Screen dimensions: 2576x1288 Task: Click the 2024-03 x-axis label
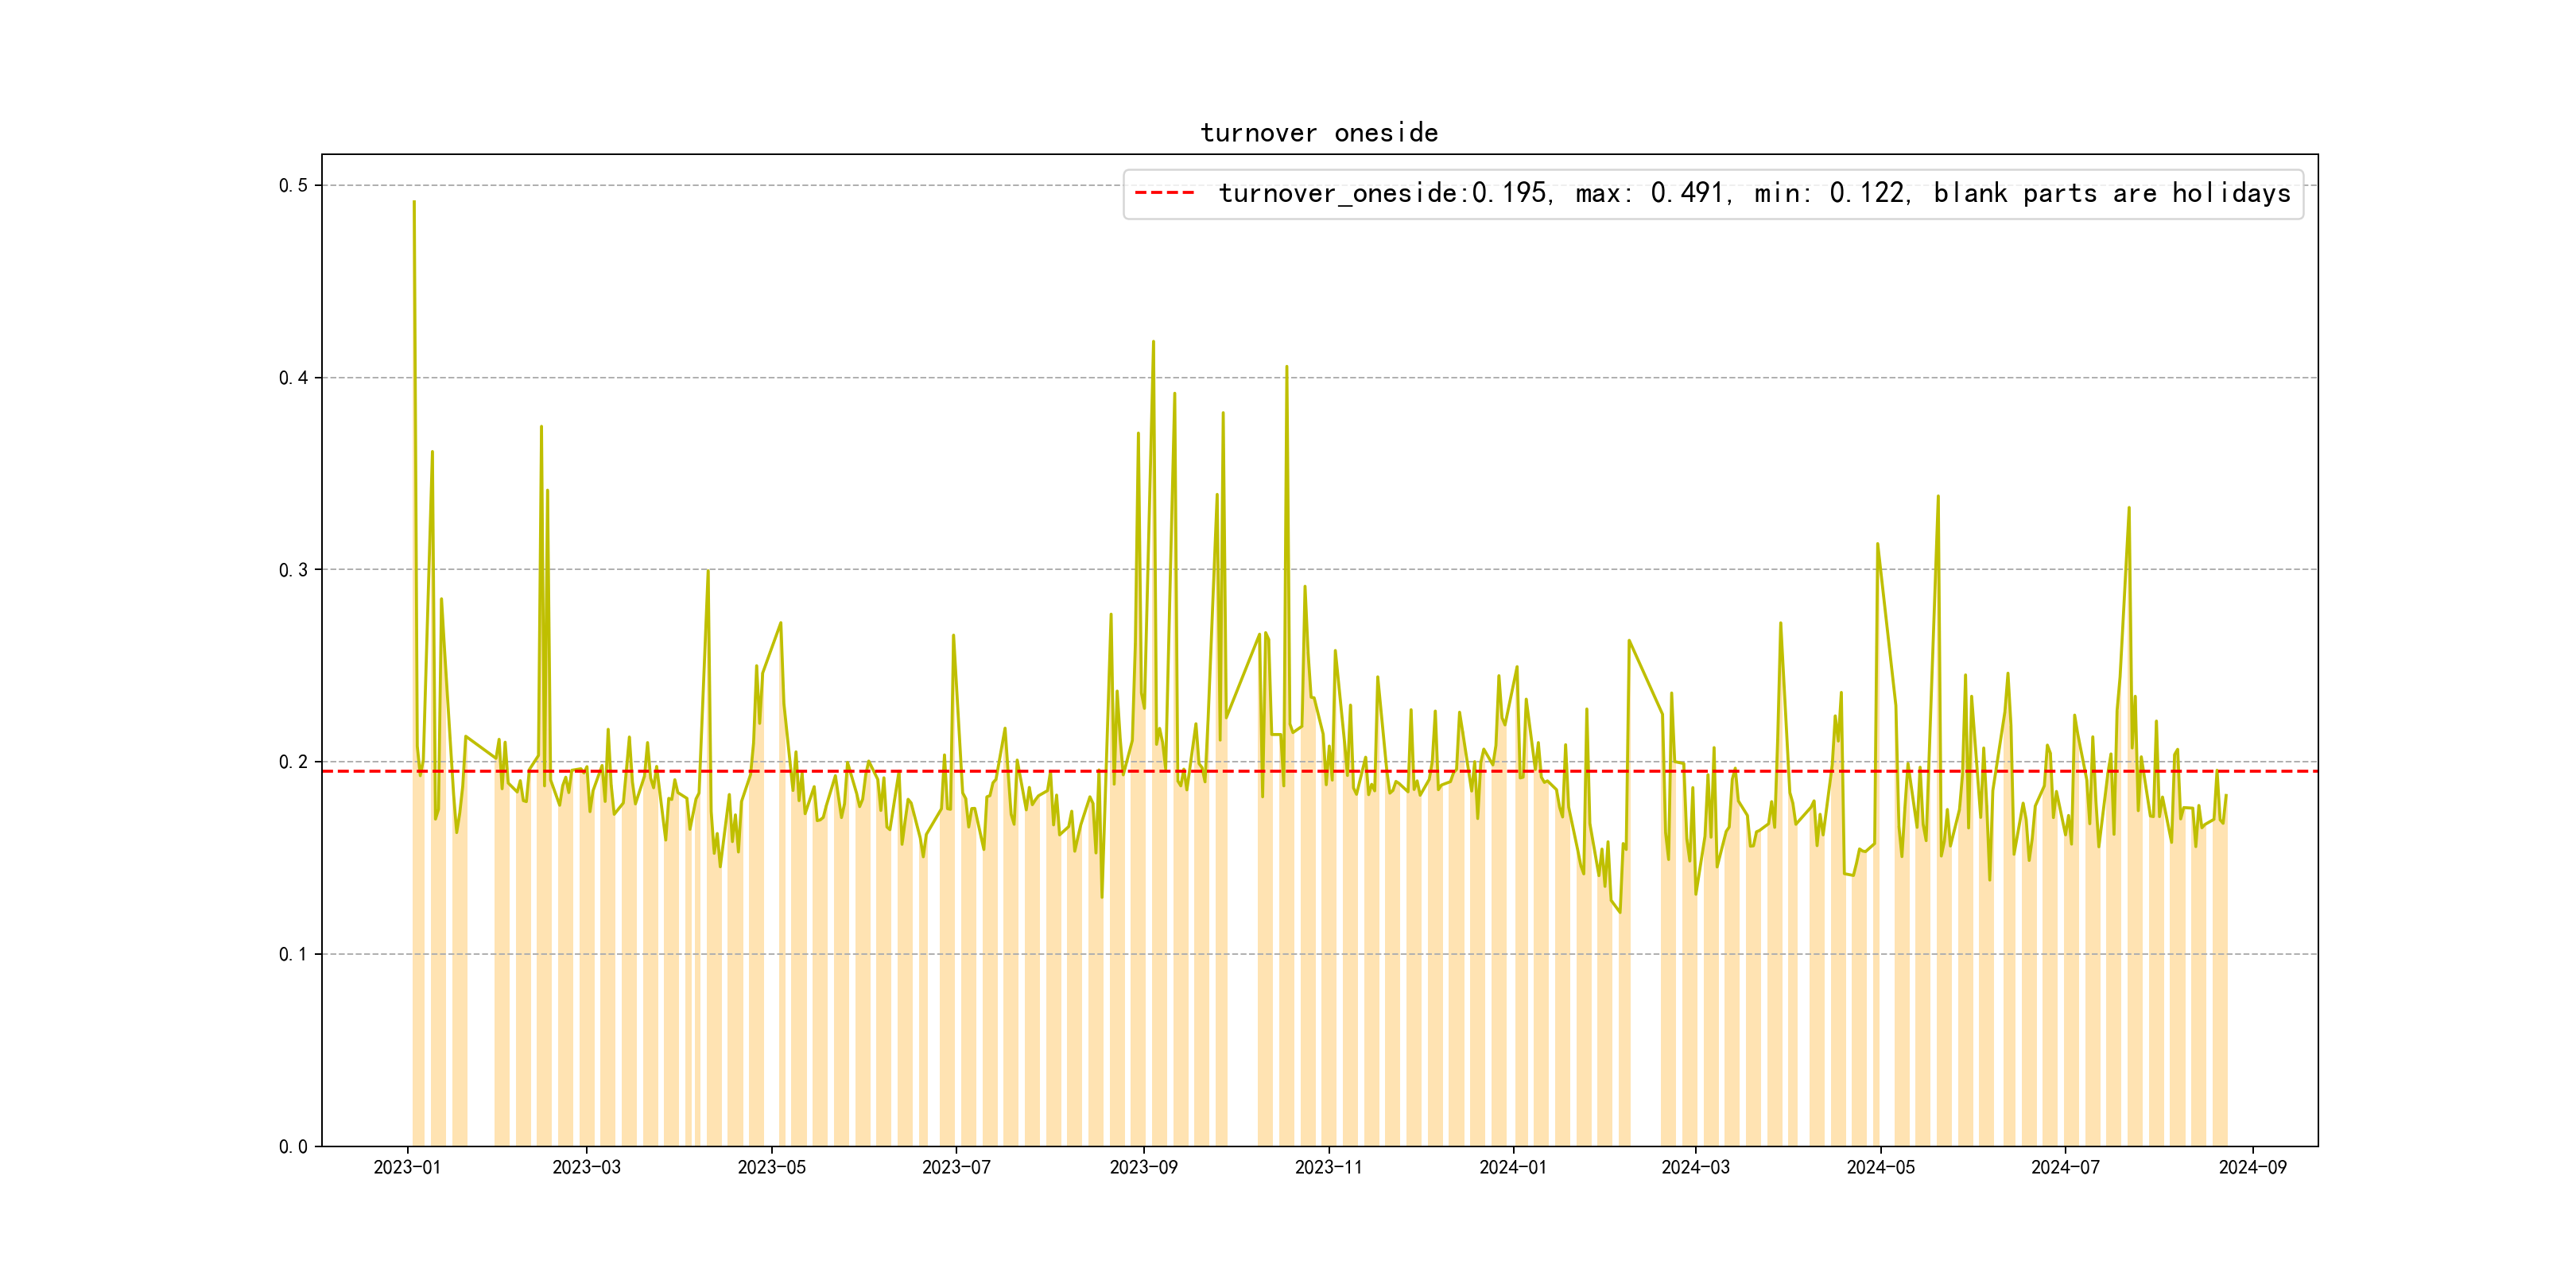[x=1695, y=1167]
